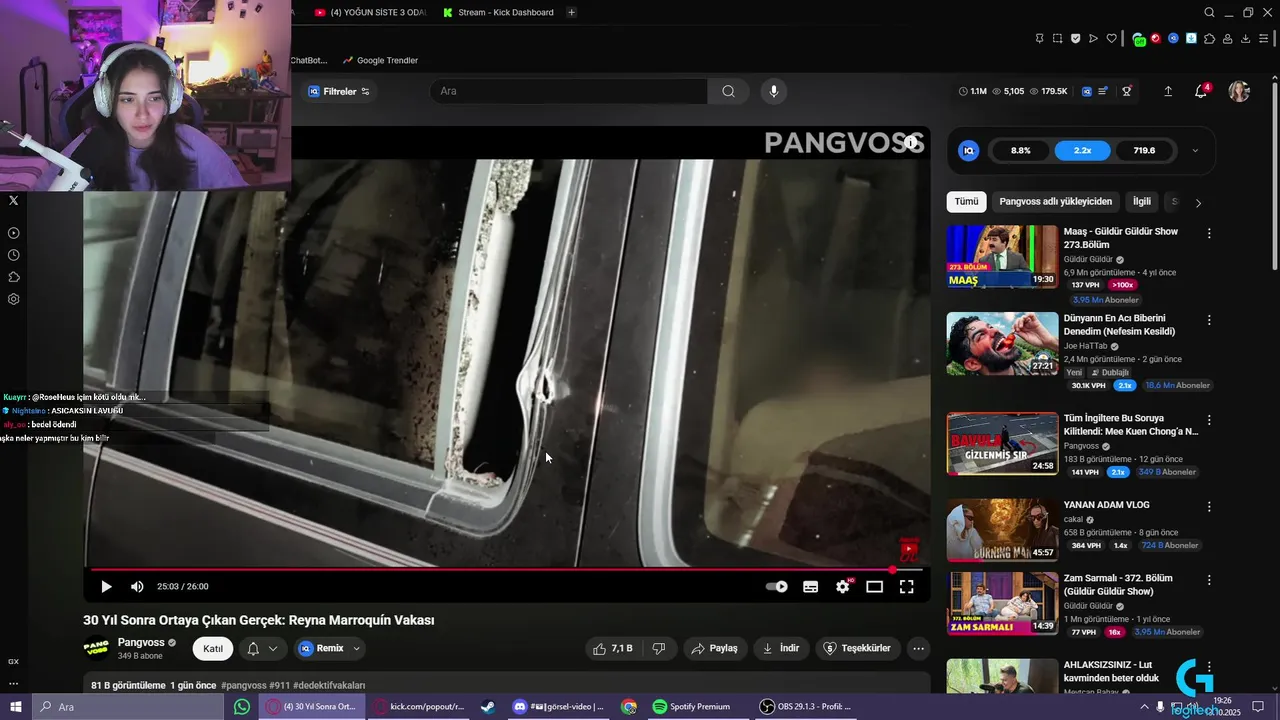The height and width of the screenshot is (720, 1280).
Task: Click the browser snapshot icon
Action: pos(1057,39)
